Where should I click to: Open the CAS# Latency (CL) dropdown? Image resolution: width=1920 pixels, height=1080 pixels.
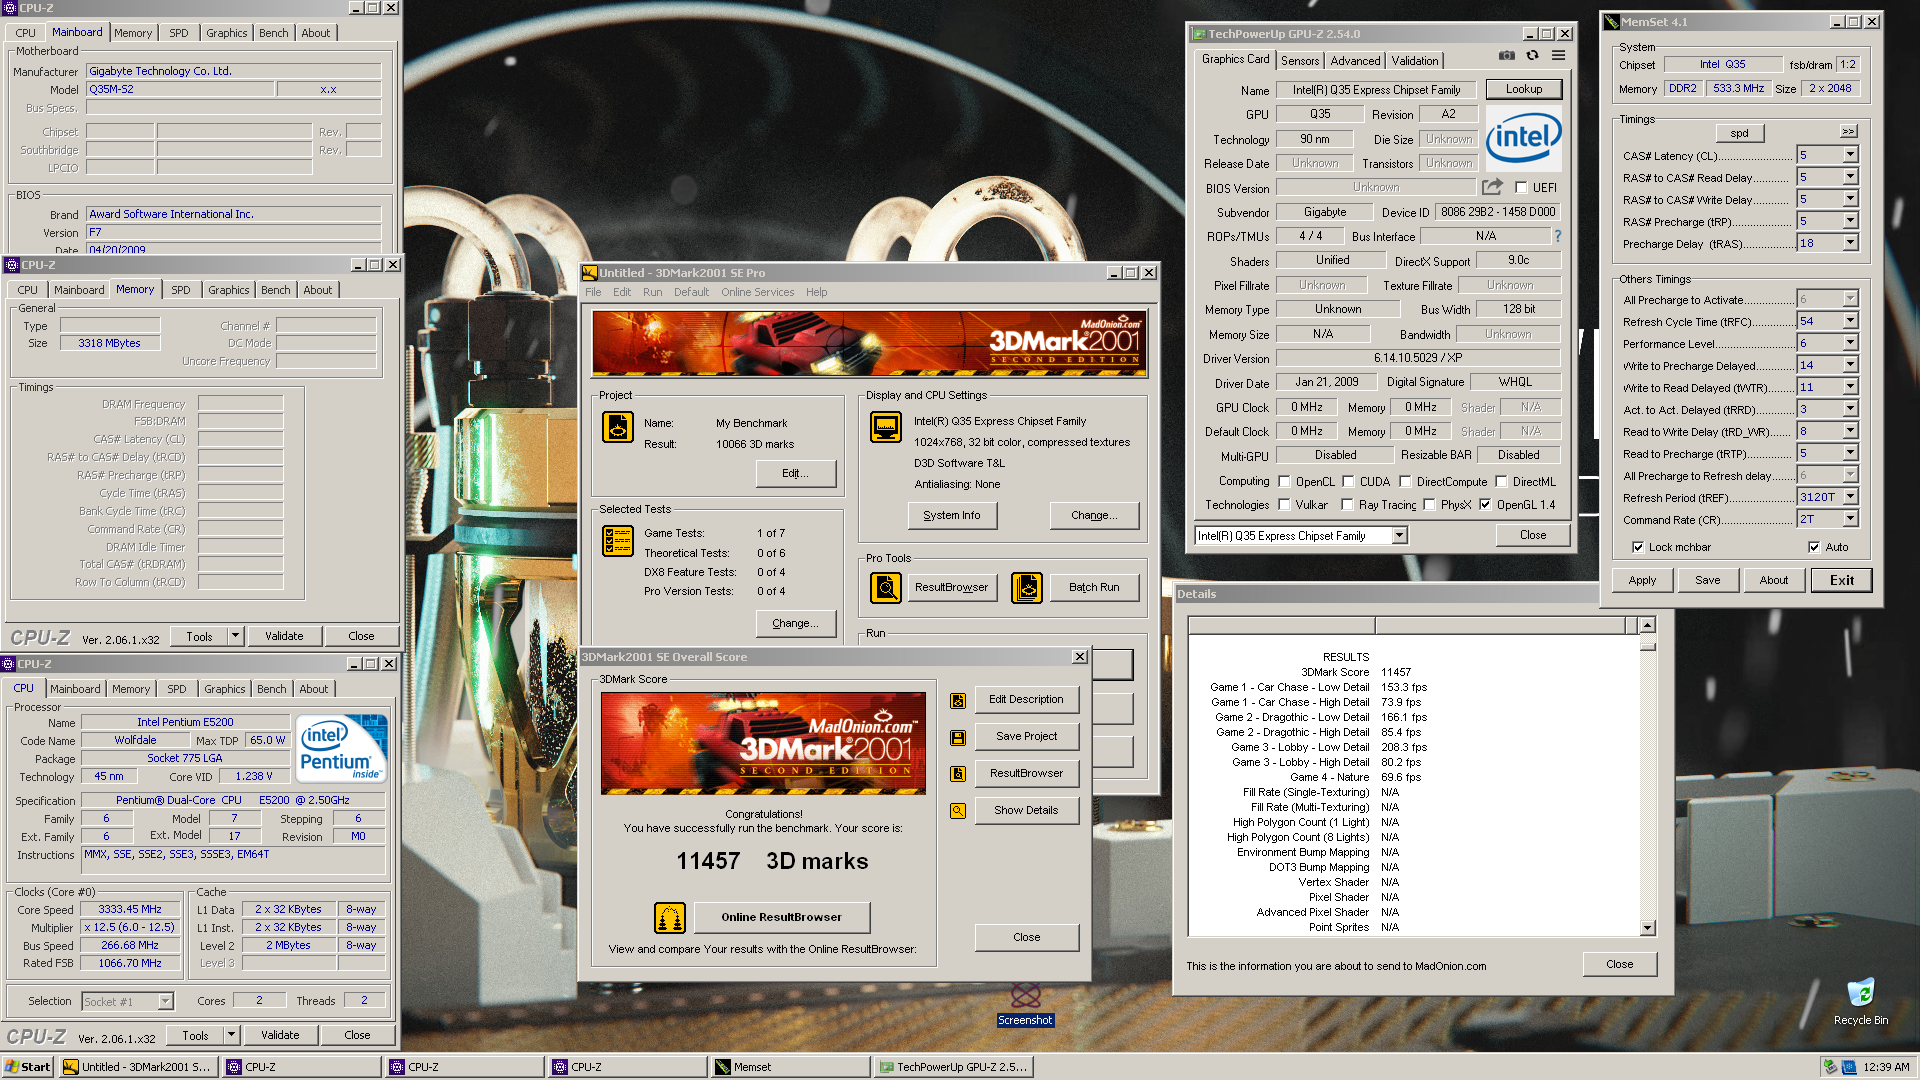click(1850, 155)
